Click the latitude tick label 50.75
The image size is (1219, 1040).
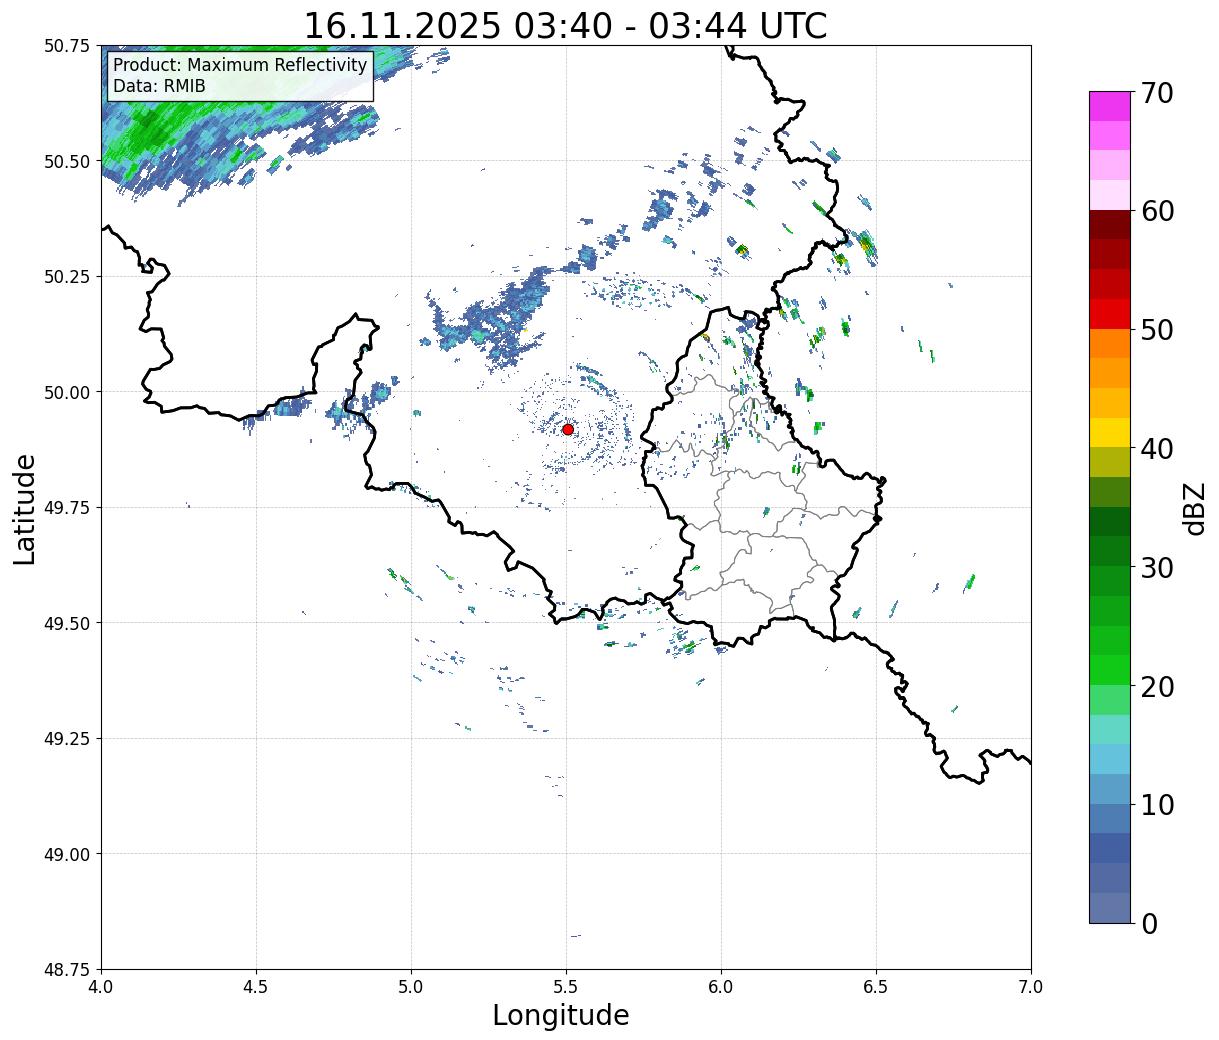(67, 45)
